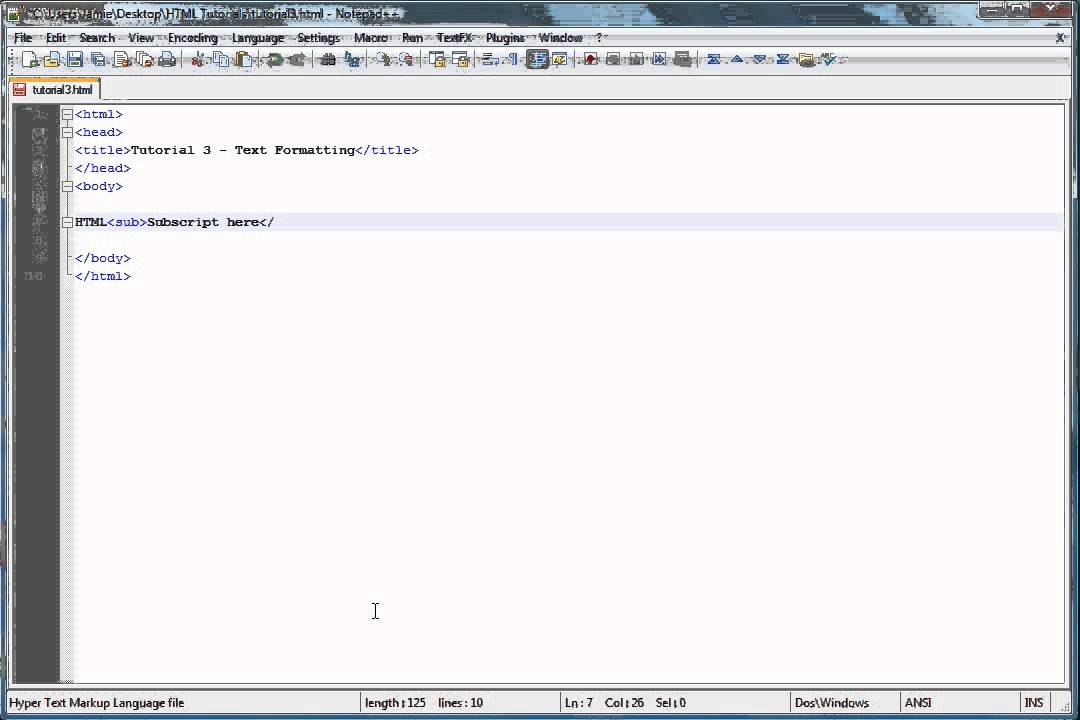Click the 'Ln : 7' status bar entry
Screen dimensions: 1080x720
[579, 703]
